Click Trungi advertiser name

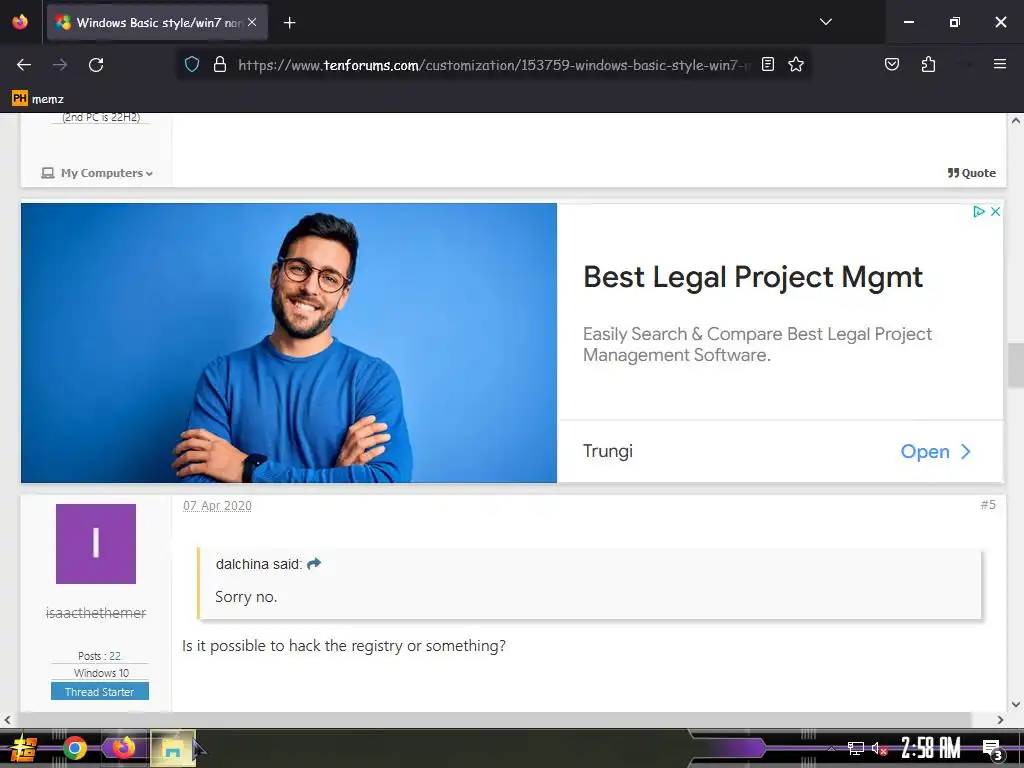[607, 451]
